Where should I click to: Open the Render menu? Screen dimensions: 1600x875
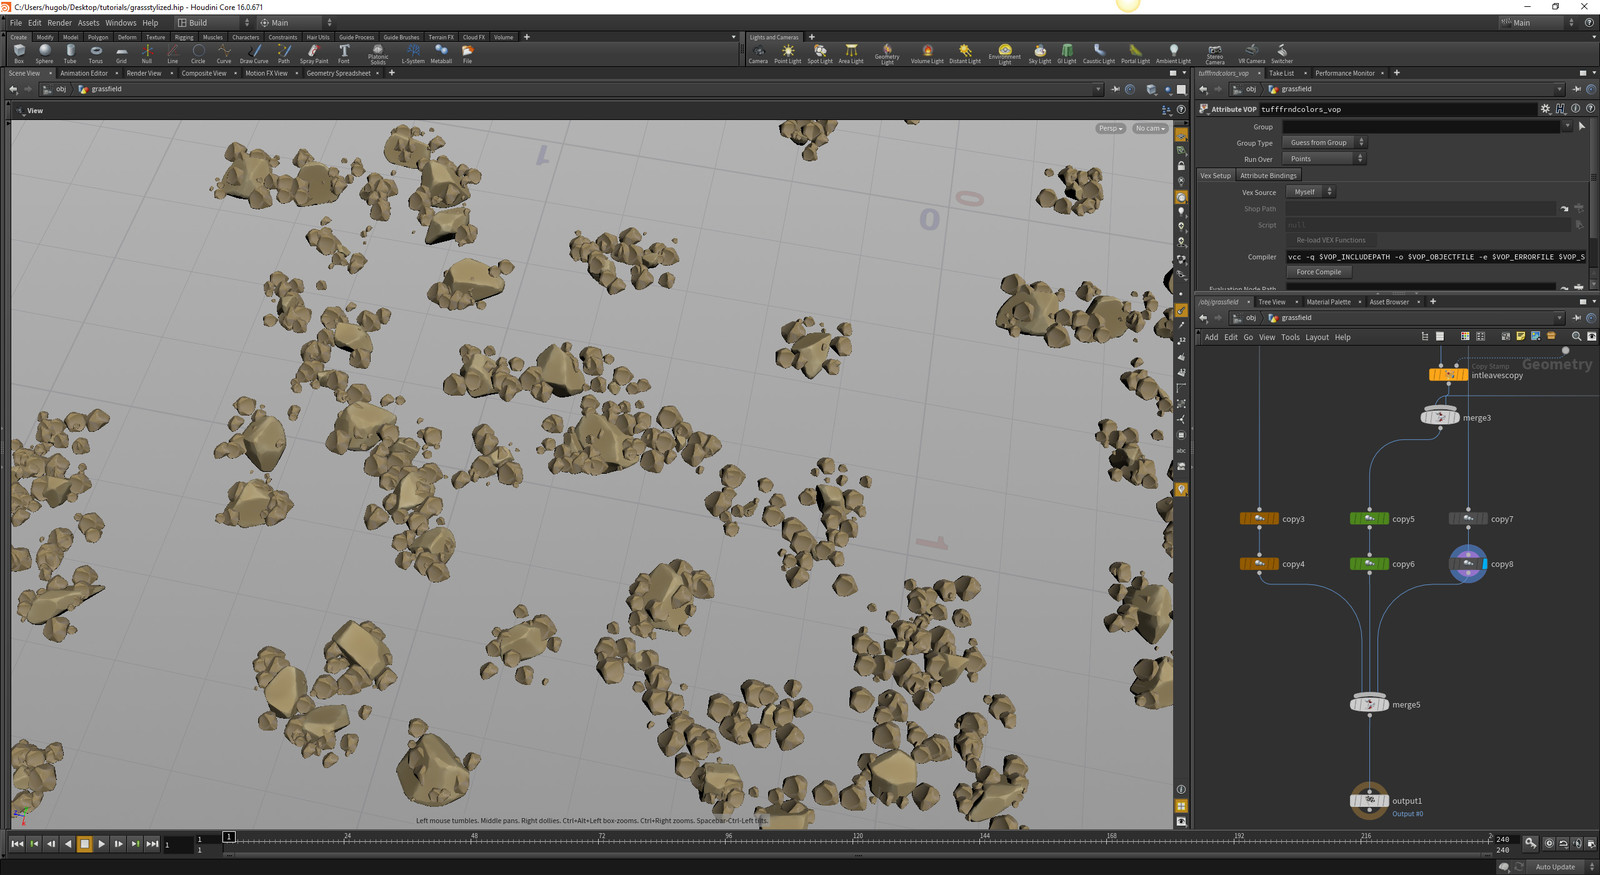[x=60, y=22]
